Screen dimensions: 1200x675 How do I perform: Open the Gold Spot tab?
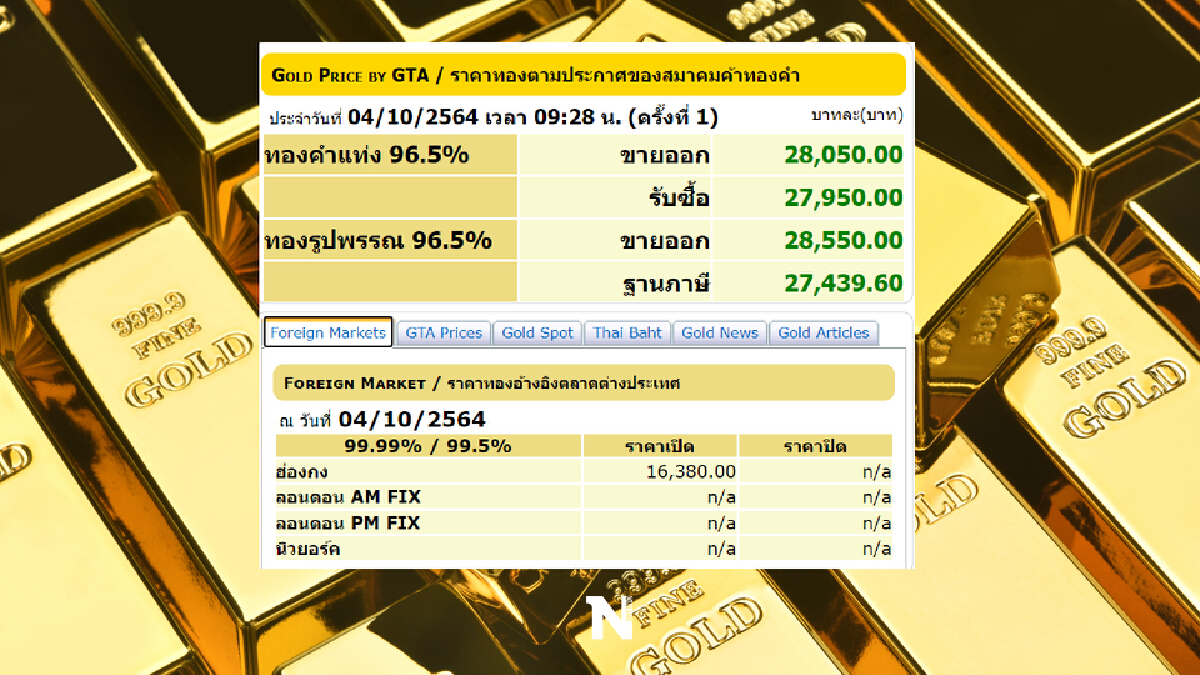(x=538, y=333)
